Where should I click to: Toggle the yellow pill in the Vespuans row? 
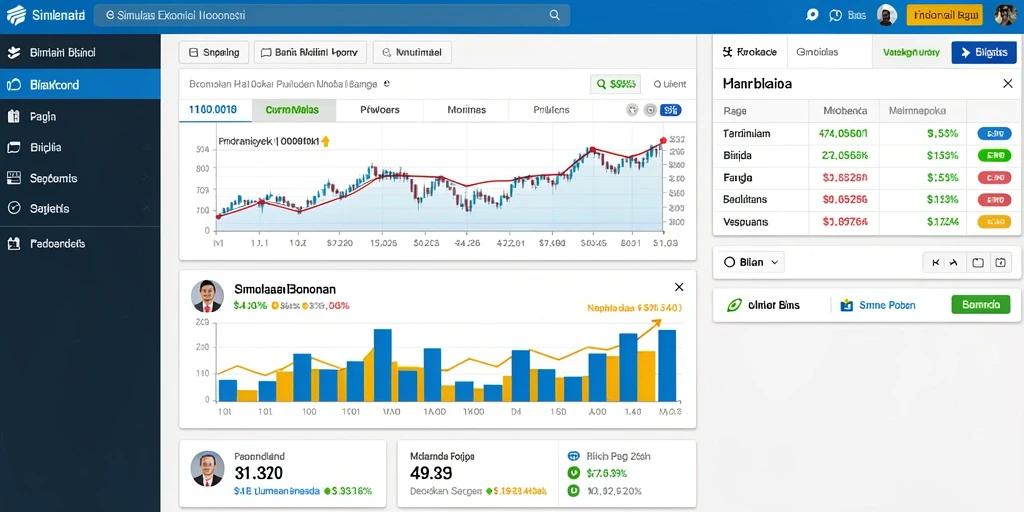coord(989,222)
